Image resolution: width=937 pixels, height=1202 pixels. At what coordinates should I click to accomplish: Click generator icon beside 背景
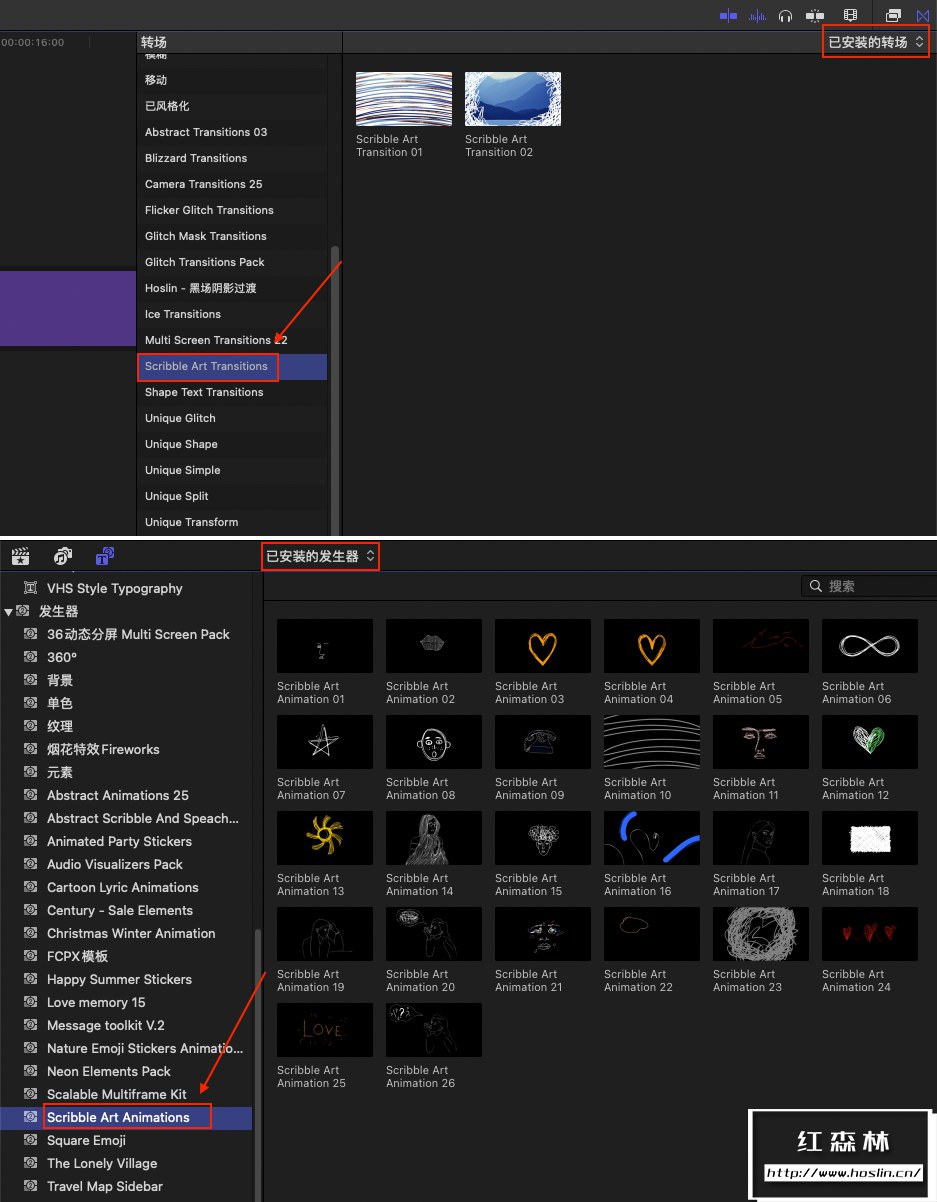point(31,680)
